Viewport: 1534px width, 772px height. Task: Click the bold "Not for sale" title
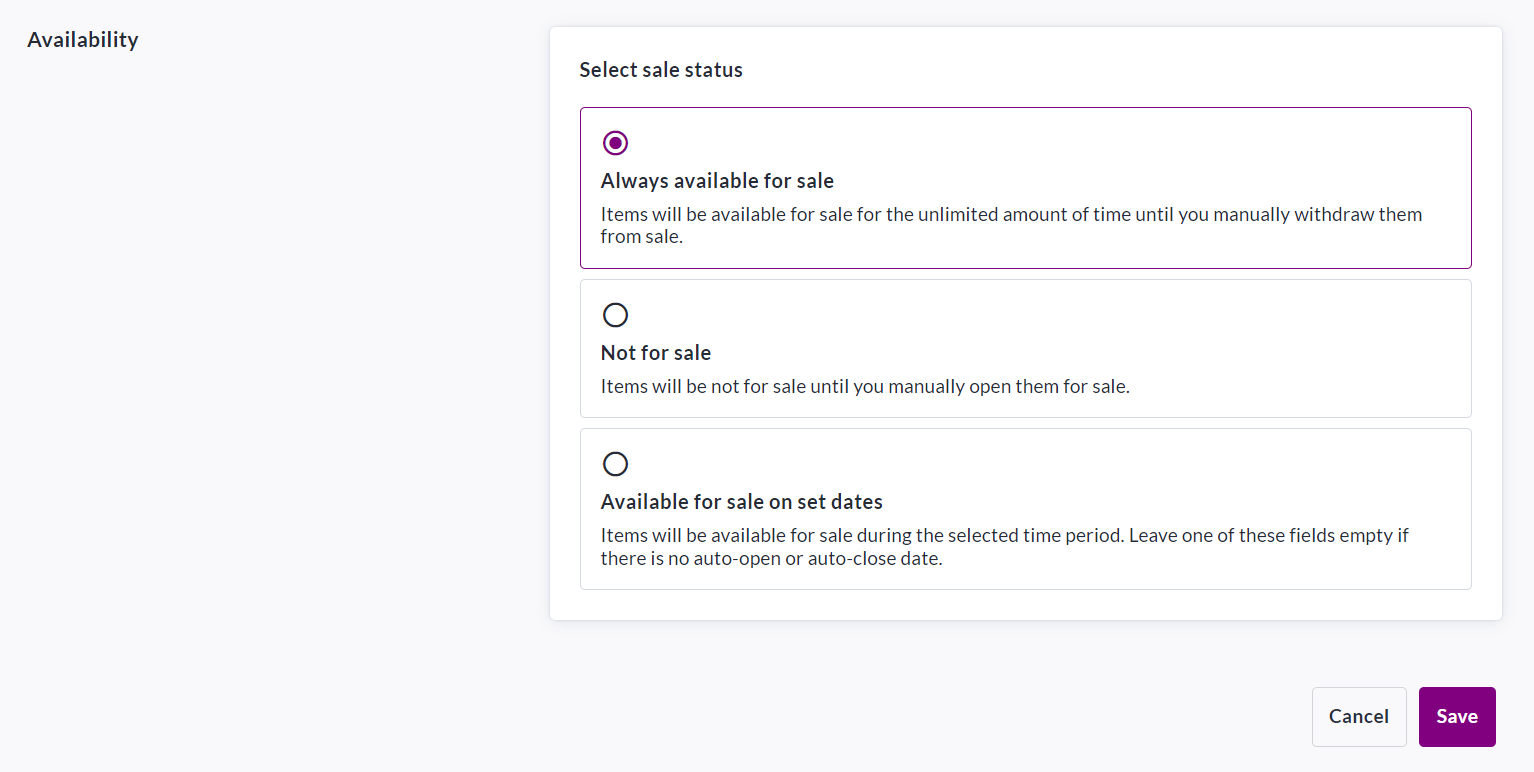click(656, 353)
